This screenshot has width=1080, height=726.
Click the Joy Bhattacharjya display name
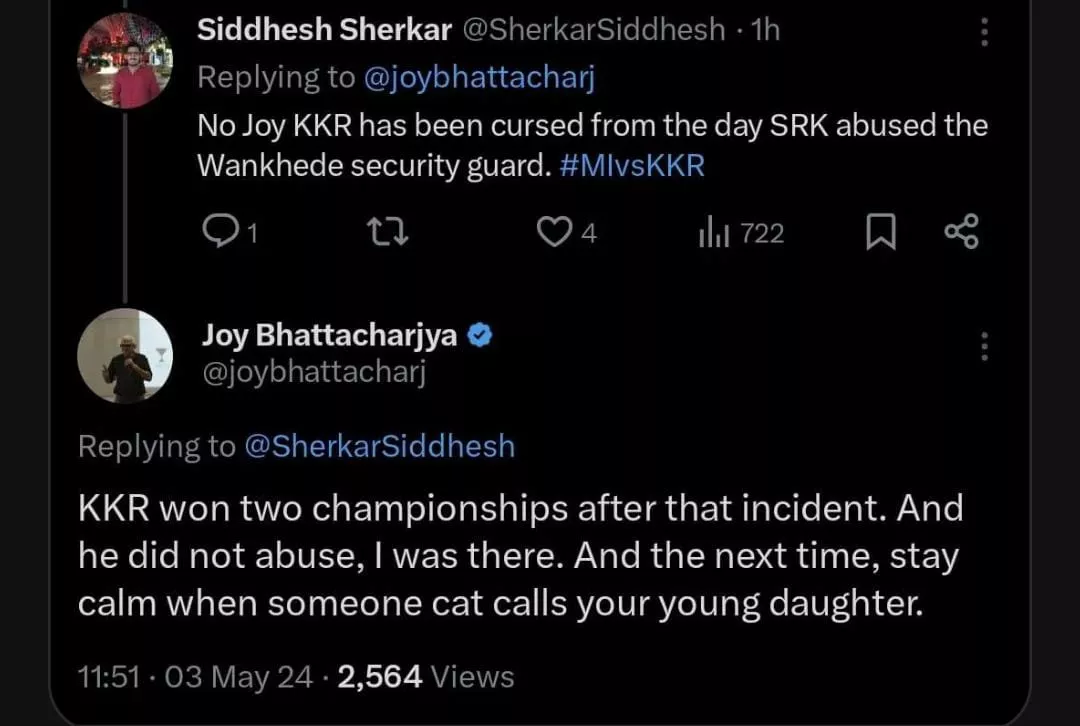(x=330, y=336)
